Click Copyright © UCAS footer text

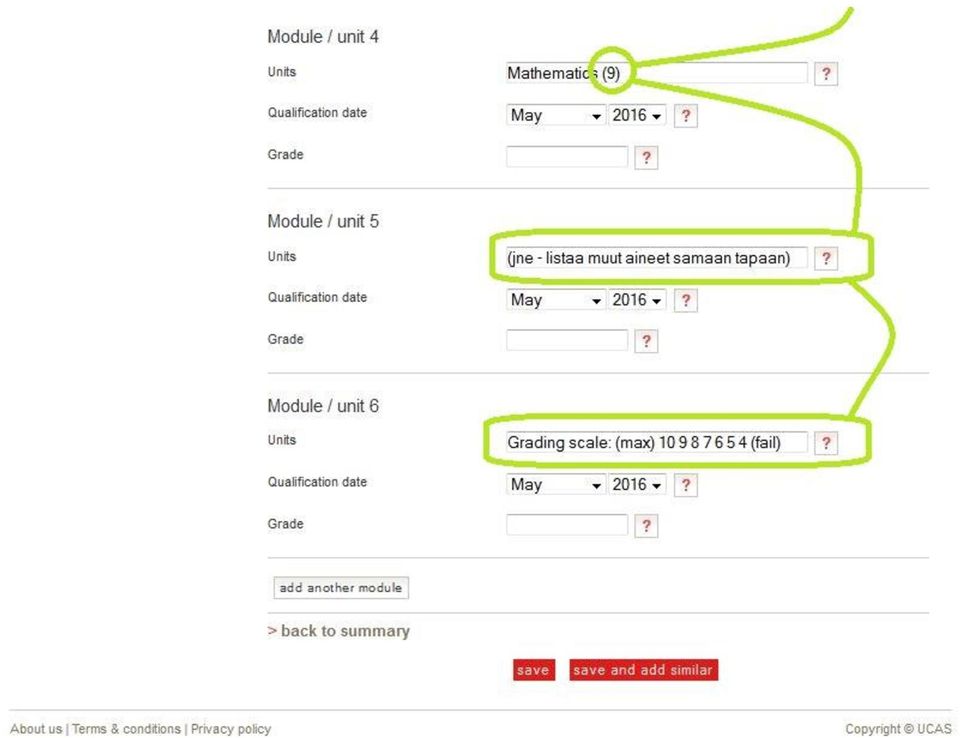click(x=898, y=729)
